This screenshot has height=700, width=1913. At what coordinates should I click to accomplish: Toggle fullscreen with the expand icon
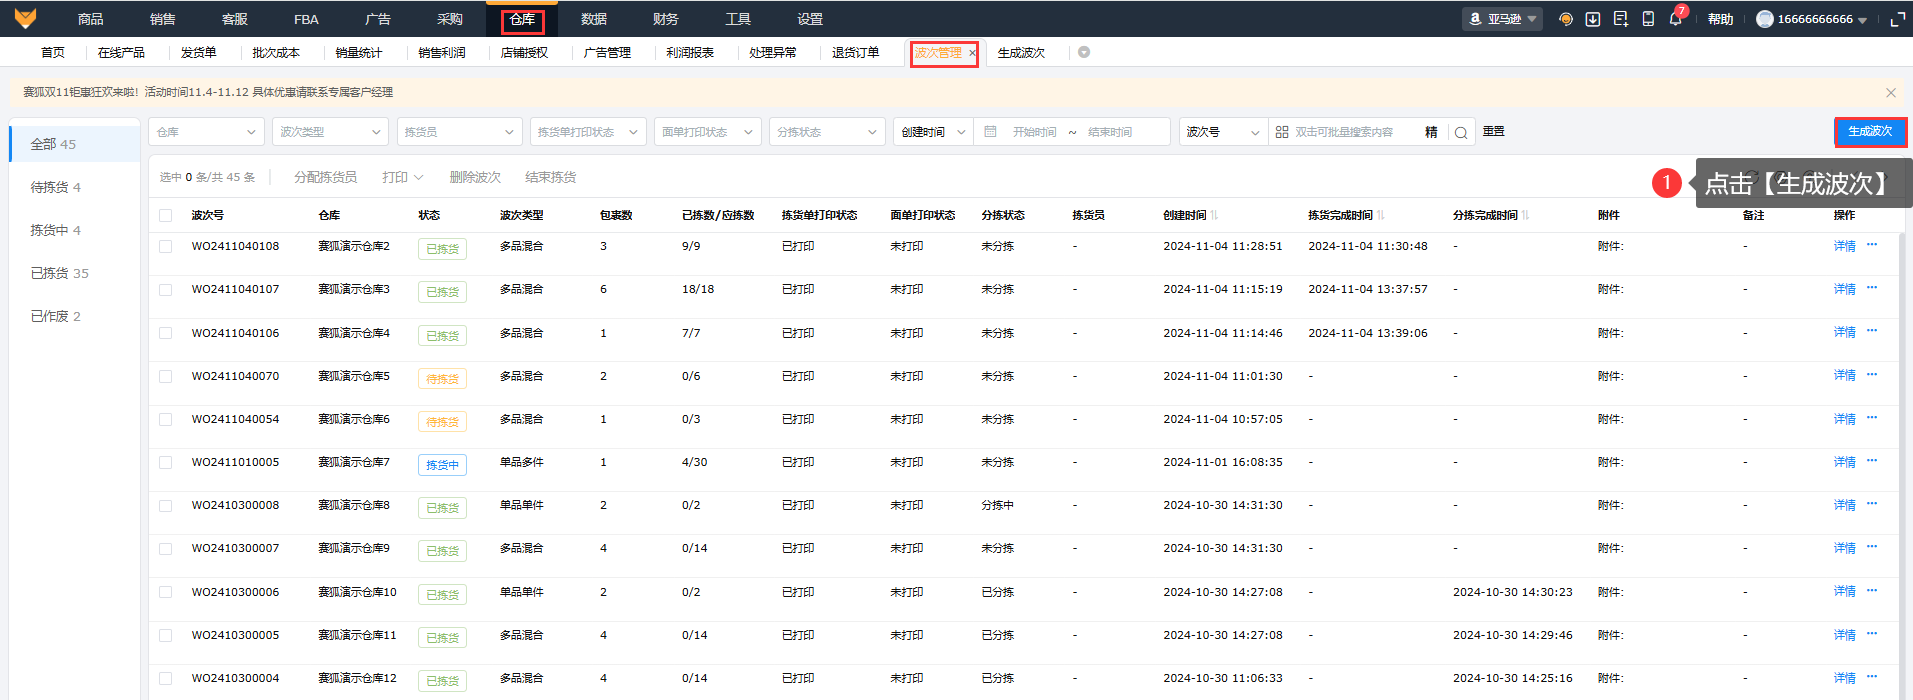coord(1897,19)
